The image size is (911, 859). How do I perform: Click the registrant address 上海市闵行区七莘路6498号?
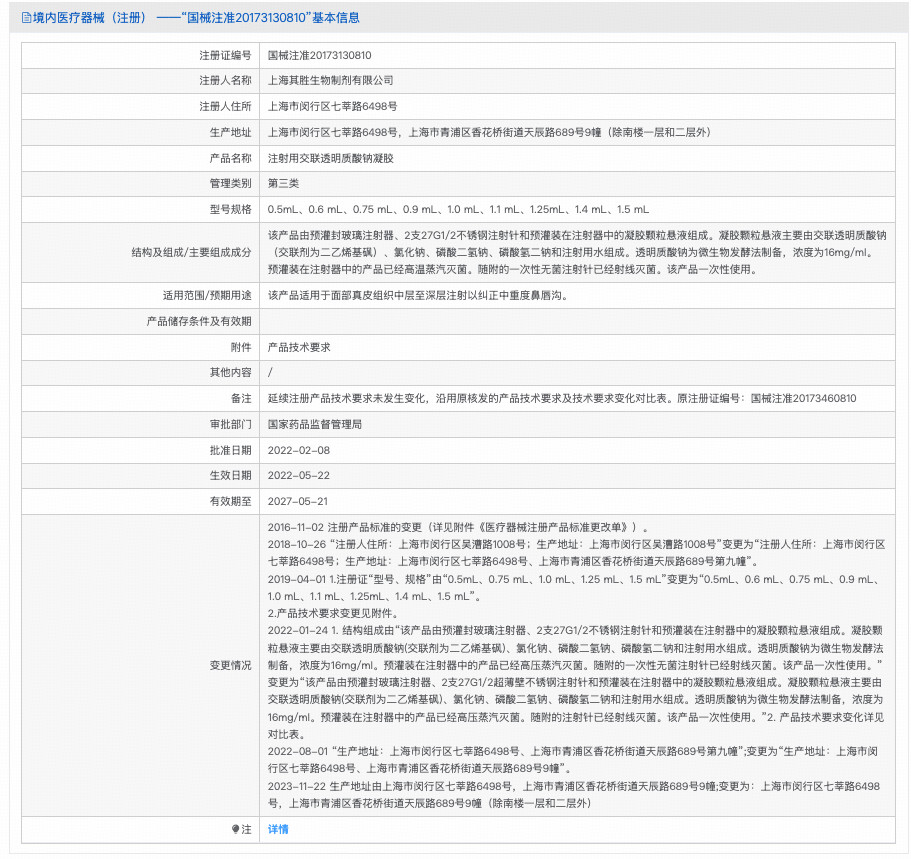(332, 107)
